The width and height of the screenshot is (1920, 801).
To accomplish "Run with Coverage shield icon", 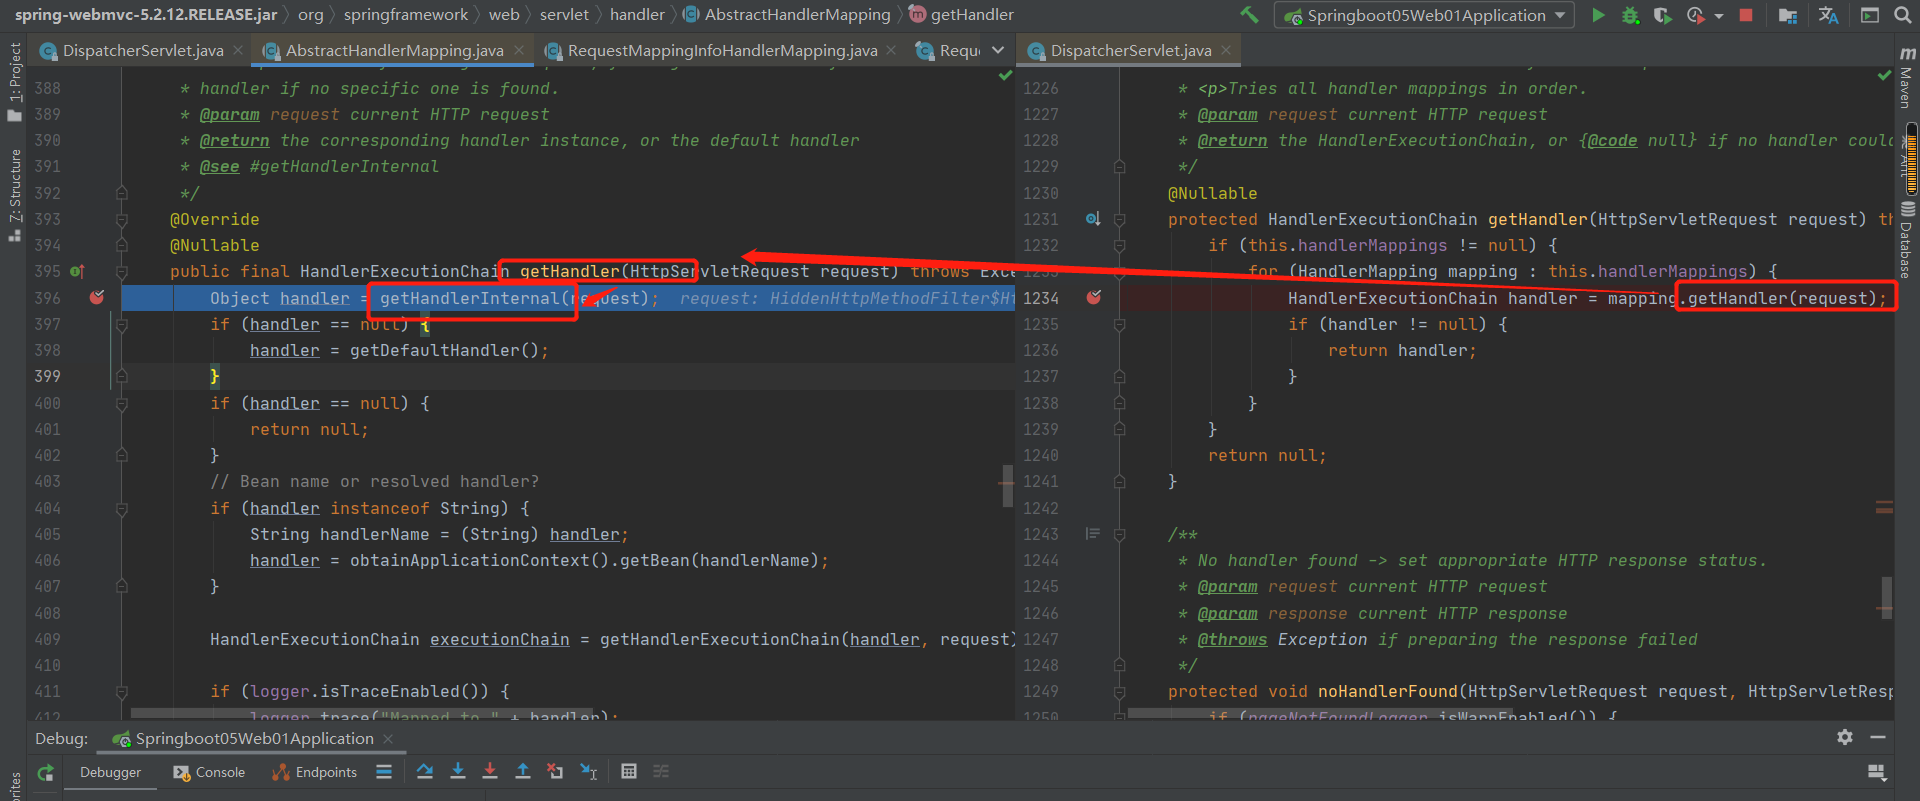I will click(1662, 15).
